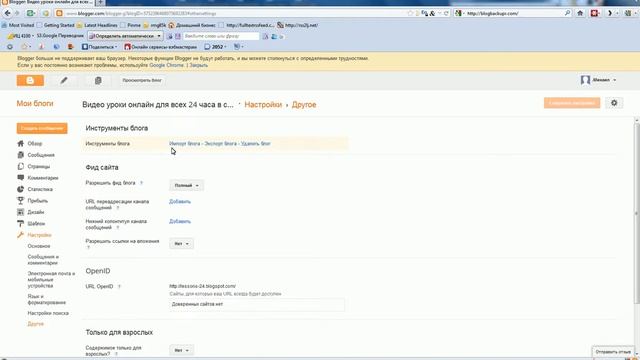This screenshot has height=360, width=640.
Task: Click the 'Экспорт блога' link
Action: [220, 144]
